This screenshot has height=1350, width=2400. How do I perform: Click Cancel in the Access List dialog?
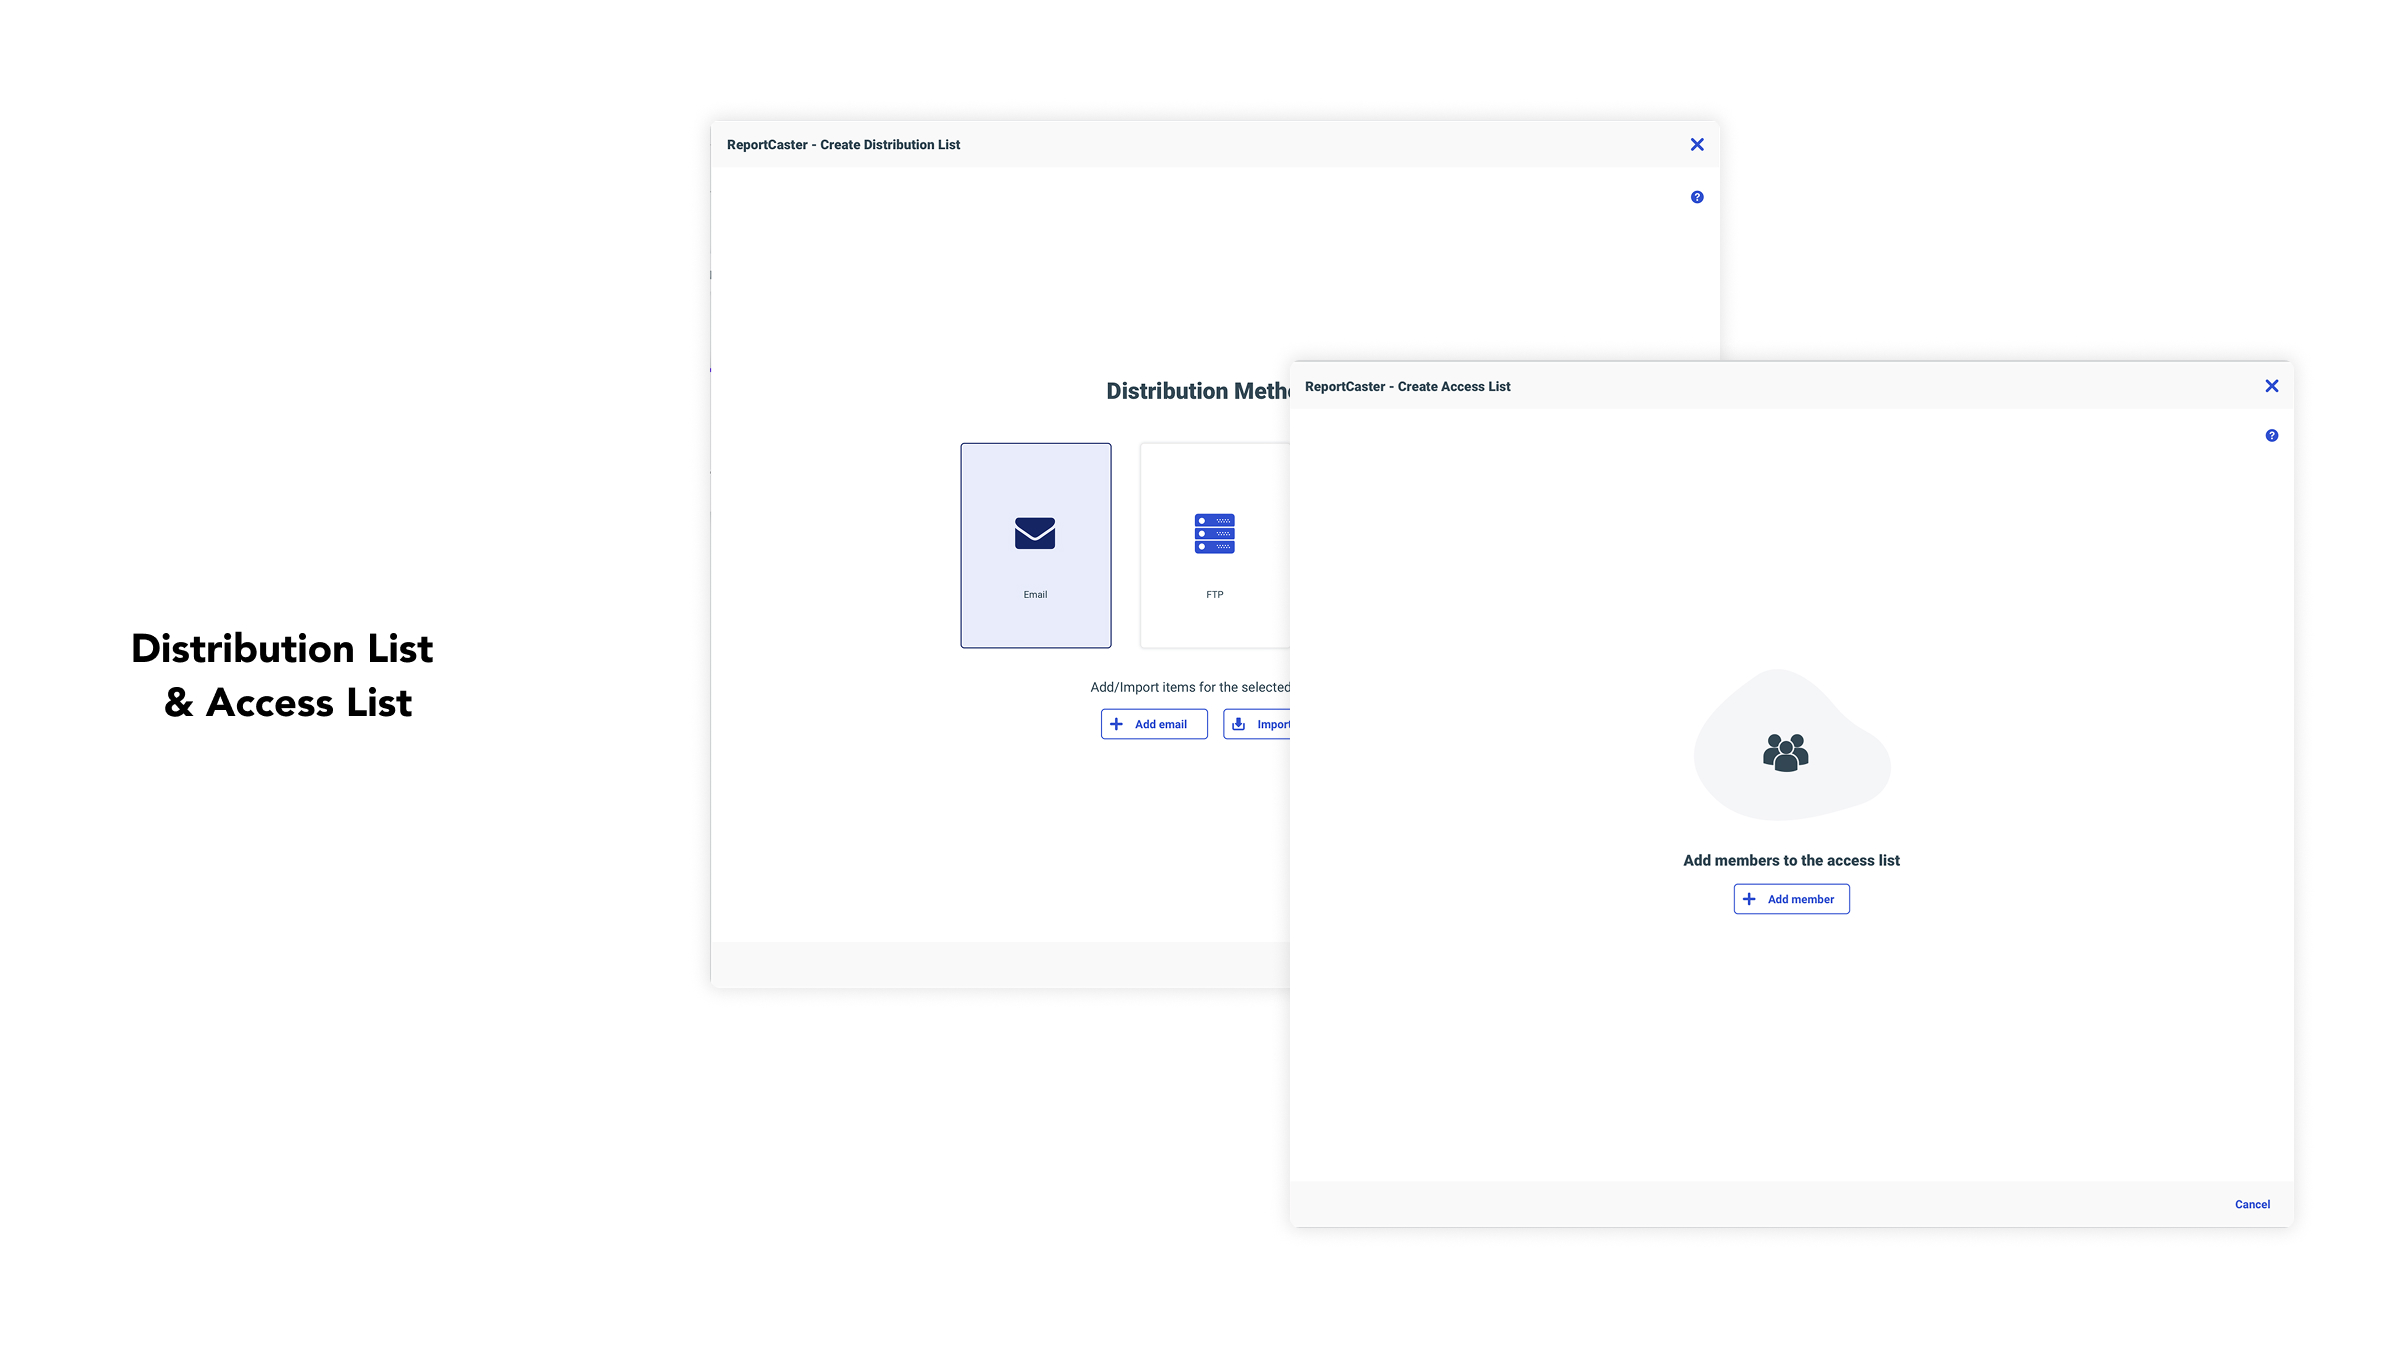click(x=2252, y=1204)
